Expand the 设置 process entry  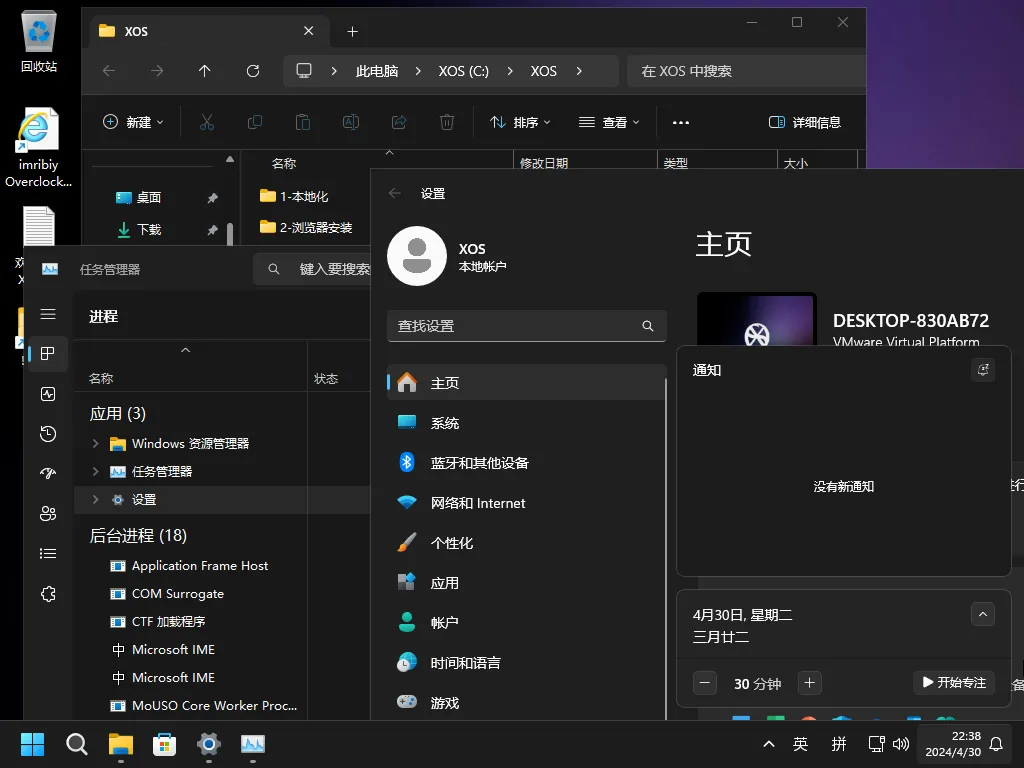pyautogui.click(x=95, y=499)
